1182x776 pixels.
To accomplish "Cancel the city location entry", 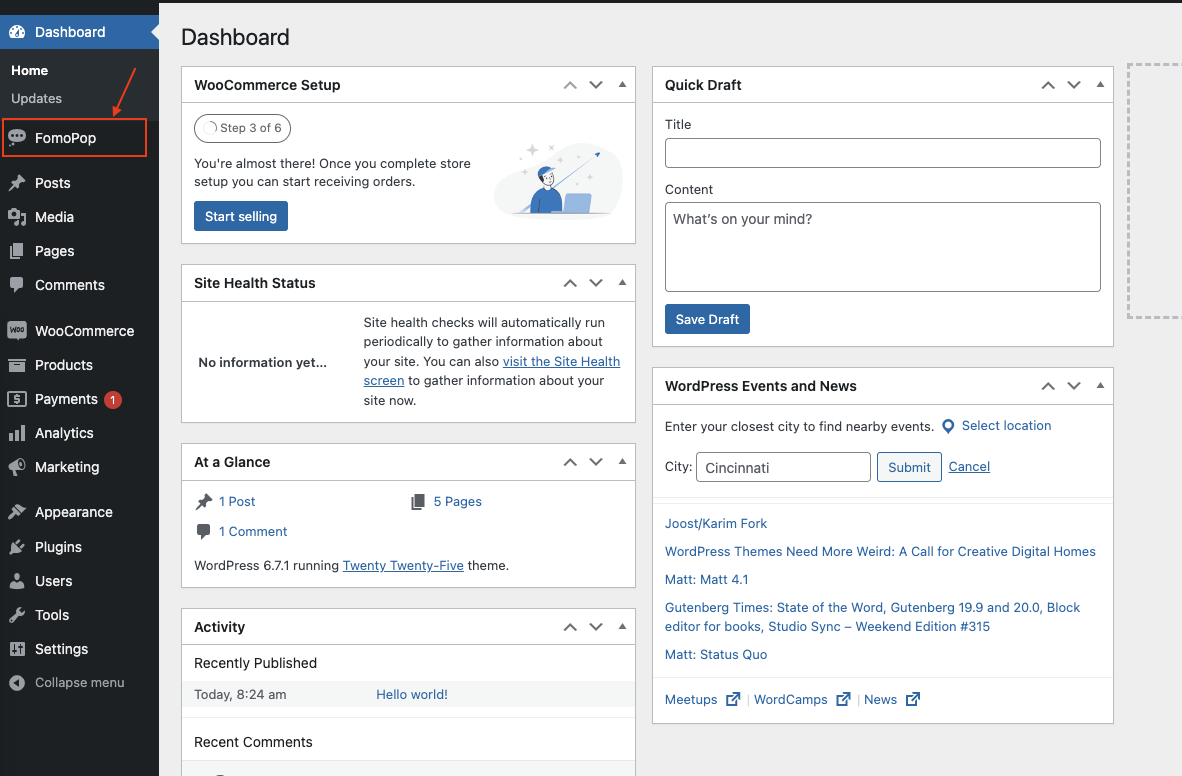I will [969, 467].
